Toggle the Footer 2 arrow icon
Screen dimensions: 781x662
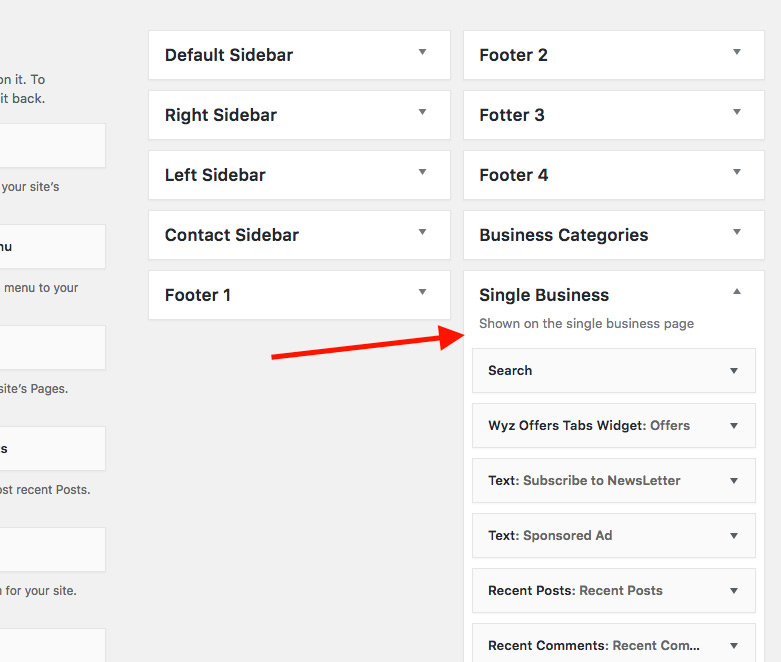pos(737,52)
